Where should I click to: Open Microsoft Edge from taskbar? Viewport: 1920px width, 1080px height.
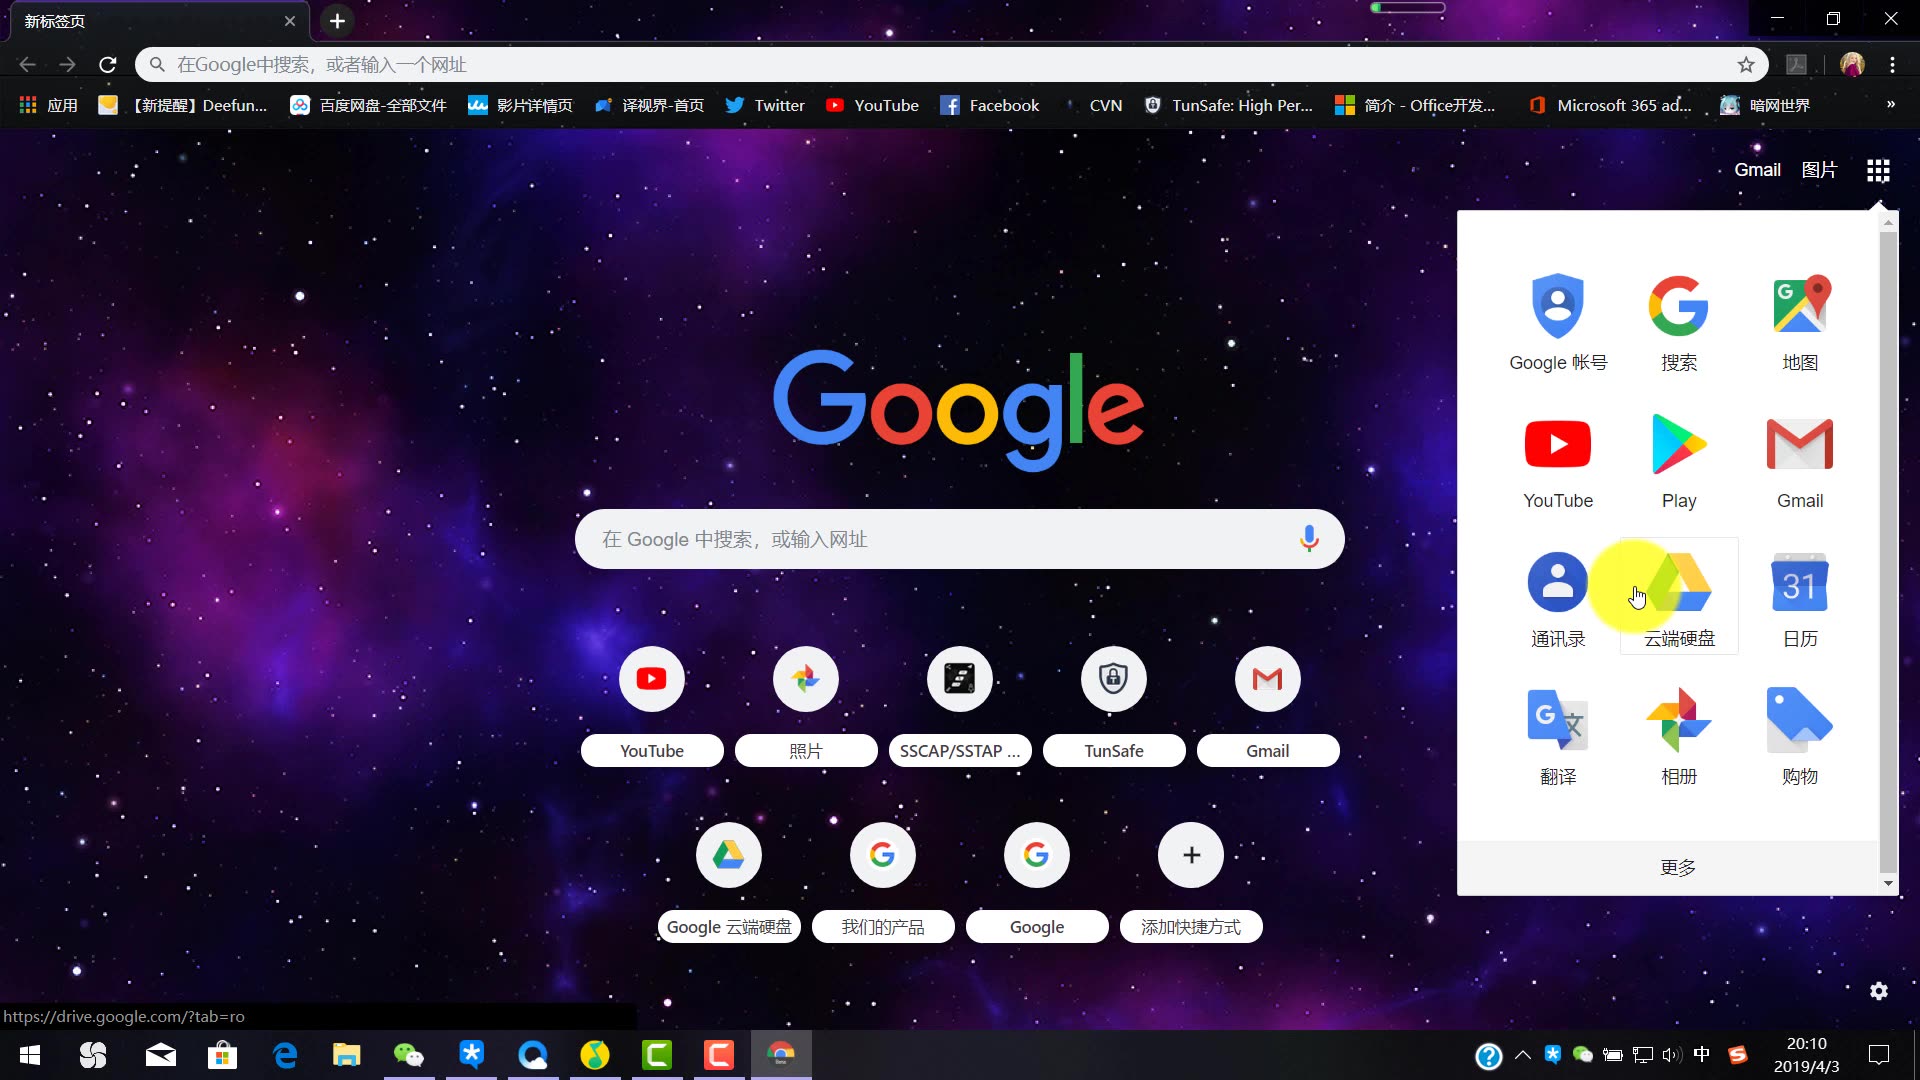[x=285, y=1055]
